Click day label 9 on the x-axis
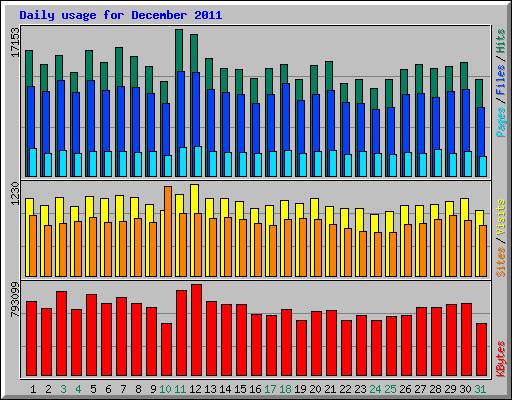Screen dimensions: 512x400 coord(153,389)
